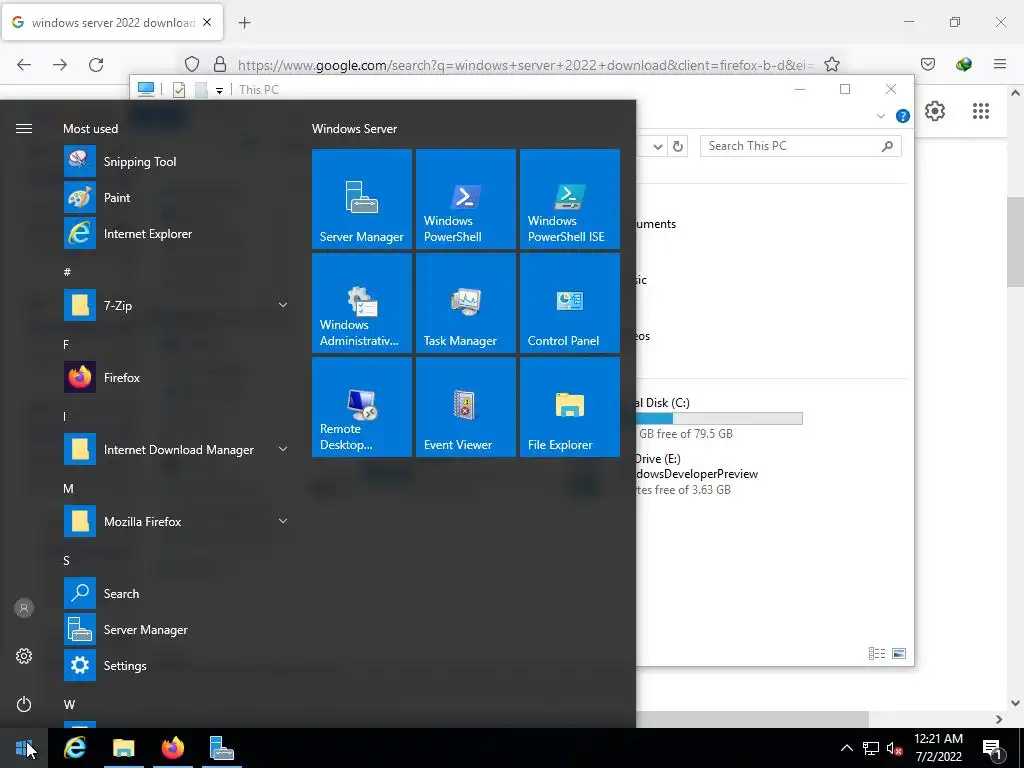Open the Settings gear in the Start sidebar
1024x768 pixels.
24,656
